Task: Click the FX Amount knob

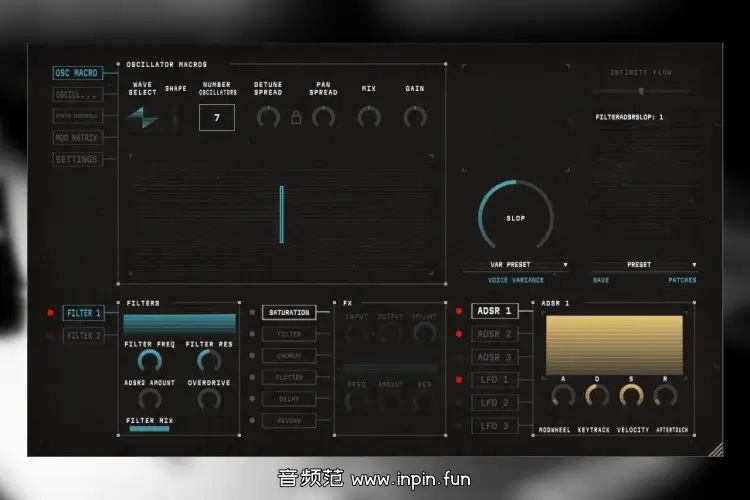Action: [x=391, y=401]
